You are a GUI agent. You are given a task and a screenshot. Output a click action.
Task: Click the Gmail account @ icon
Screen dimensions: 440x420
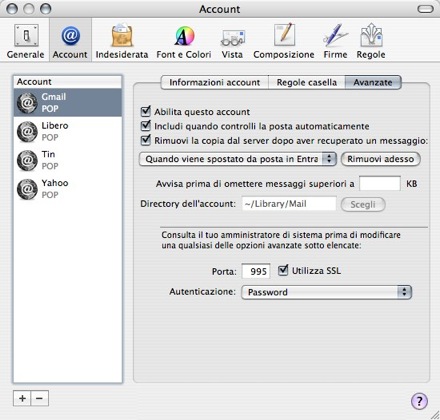tap(27, 103)
